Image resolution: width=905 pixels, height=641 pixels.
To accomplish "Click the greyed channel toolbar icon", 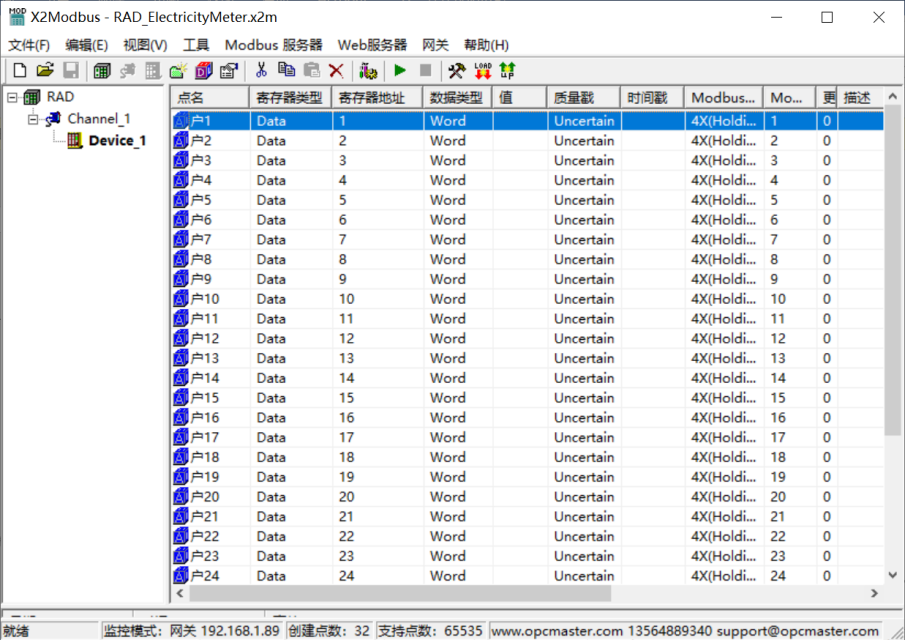I will (x=128, y=71).
